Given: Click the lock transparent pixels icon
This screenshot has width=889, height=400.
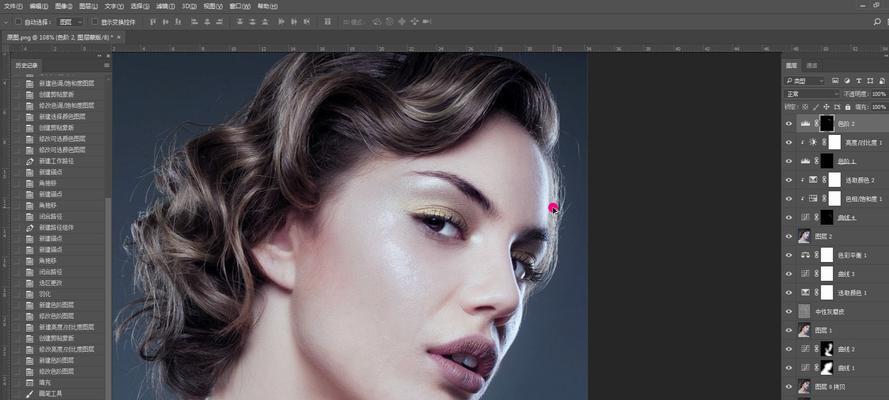Looking at the screenshot, I should coord(805,107).
